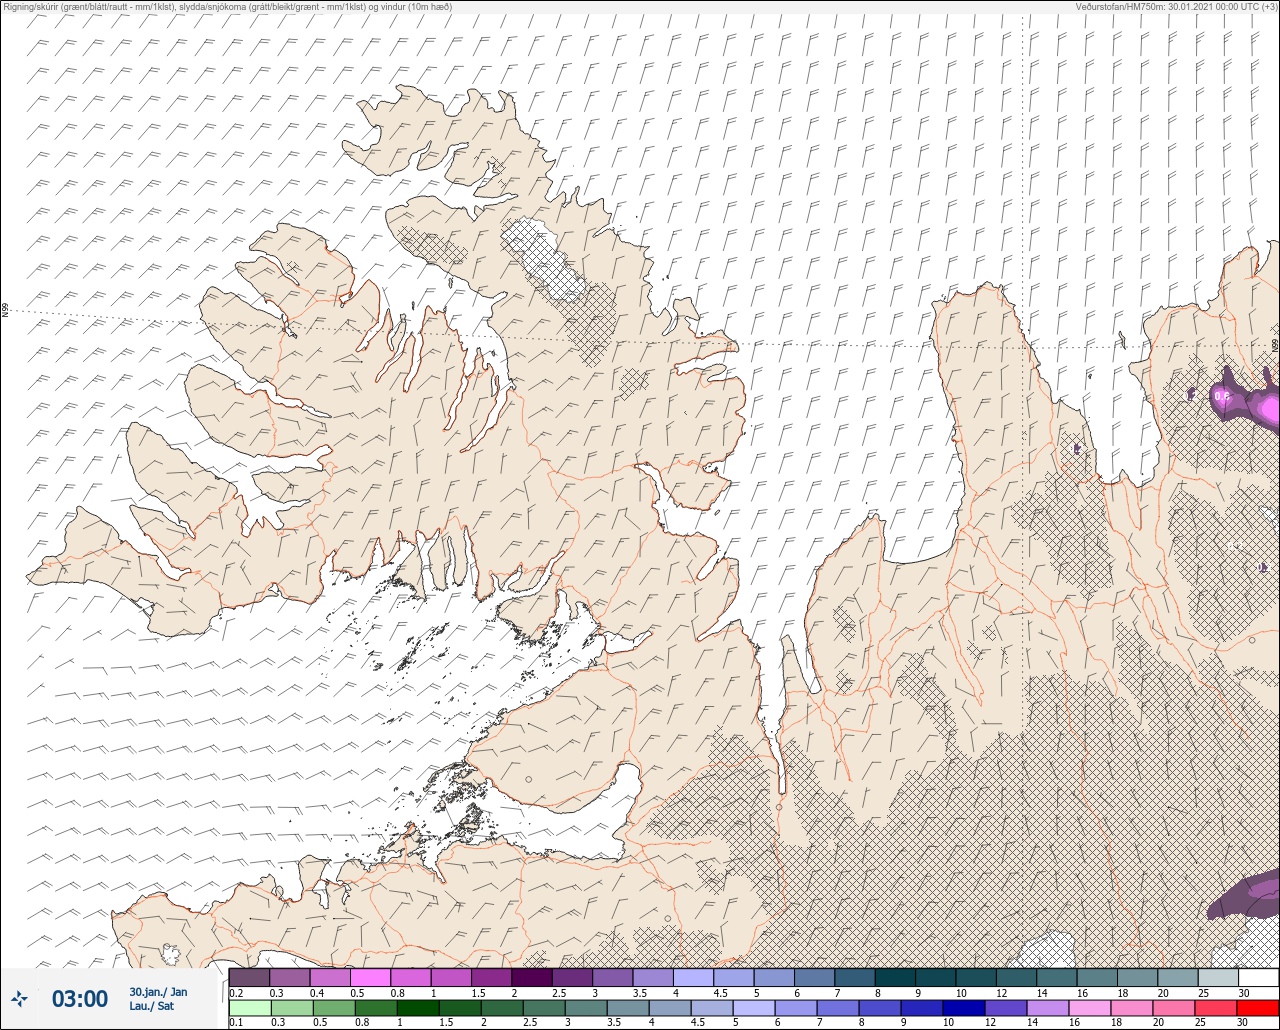Select the light grey 25 swatch in upper scale

point(1218,977)
